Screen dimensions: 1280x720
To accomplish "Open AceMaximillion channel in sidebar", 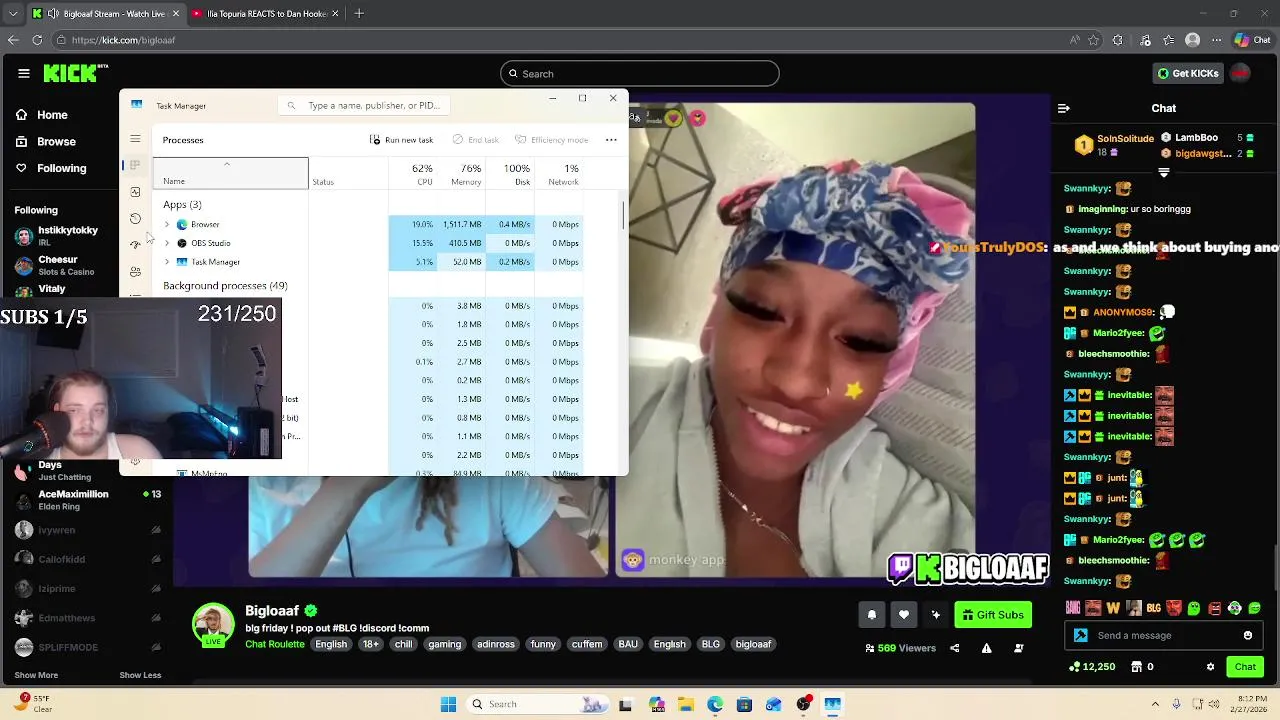I will coord(86,500).
